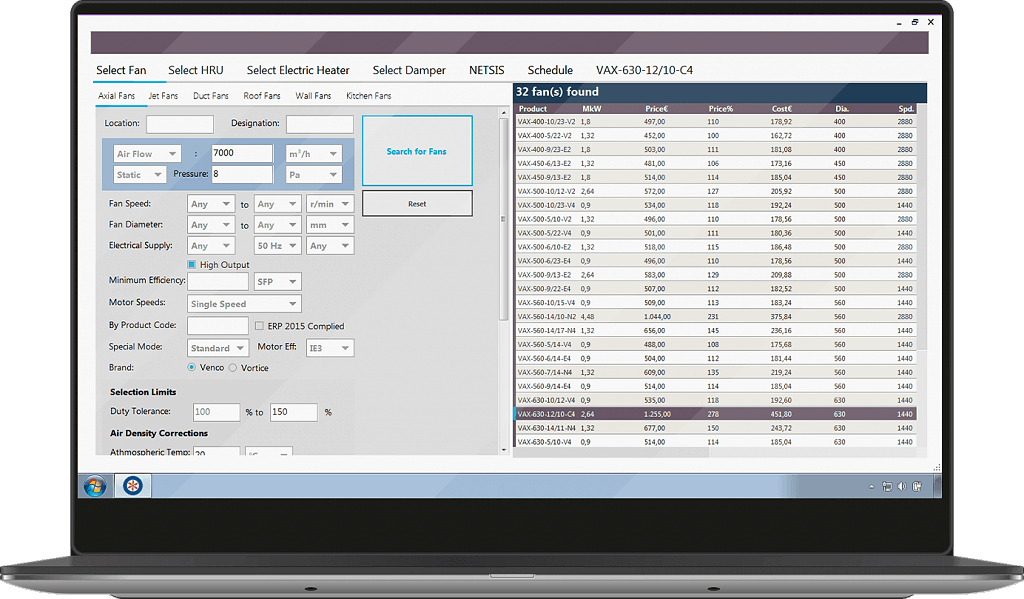This screenshot has width=1024, height=599.
Task: Switch to the Select HRU tab
Action: (x=196, y=70)
